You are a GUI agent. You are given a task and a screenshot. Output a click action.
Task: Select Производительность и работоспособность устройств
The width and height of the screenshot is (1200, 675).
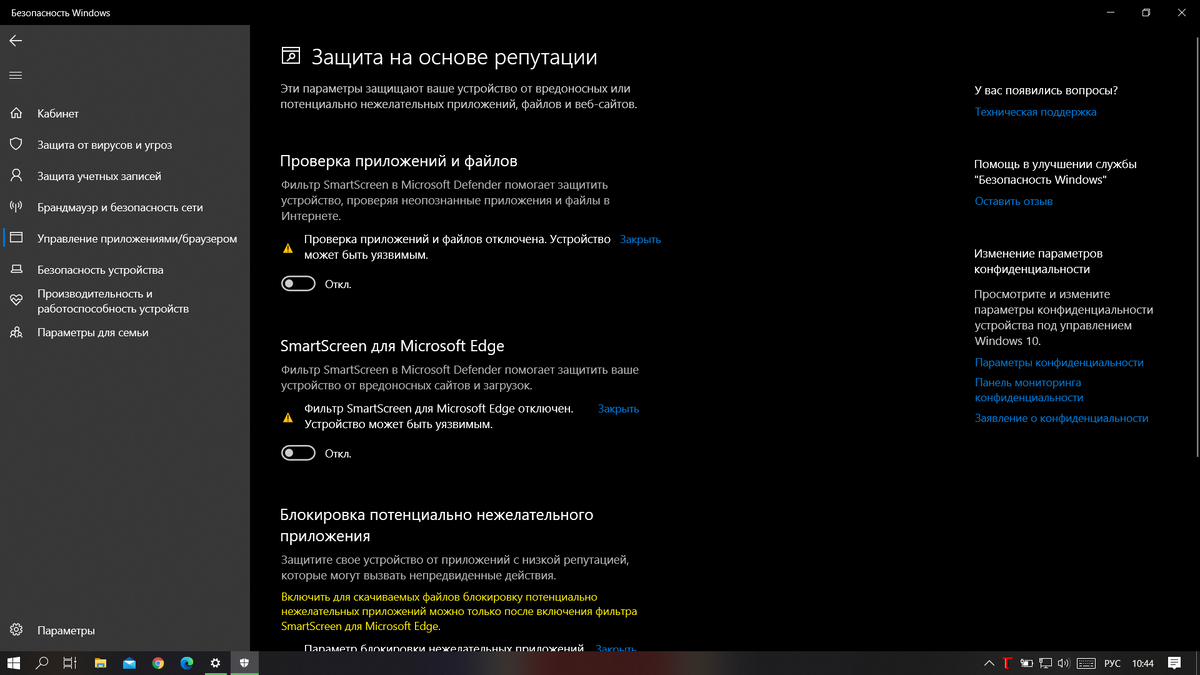tap(125, 301)
